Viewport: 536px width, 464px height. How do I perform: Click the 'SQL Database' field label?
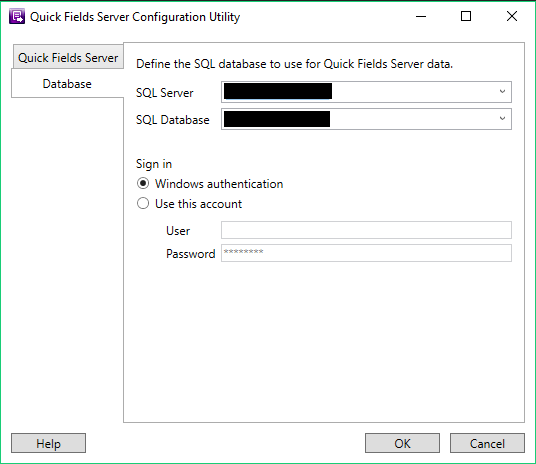173,120
